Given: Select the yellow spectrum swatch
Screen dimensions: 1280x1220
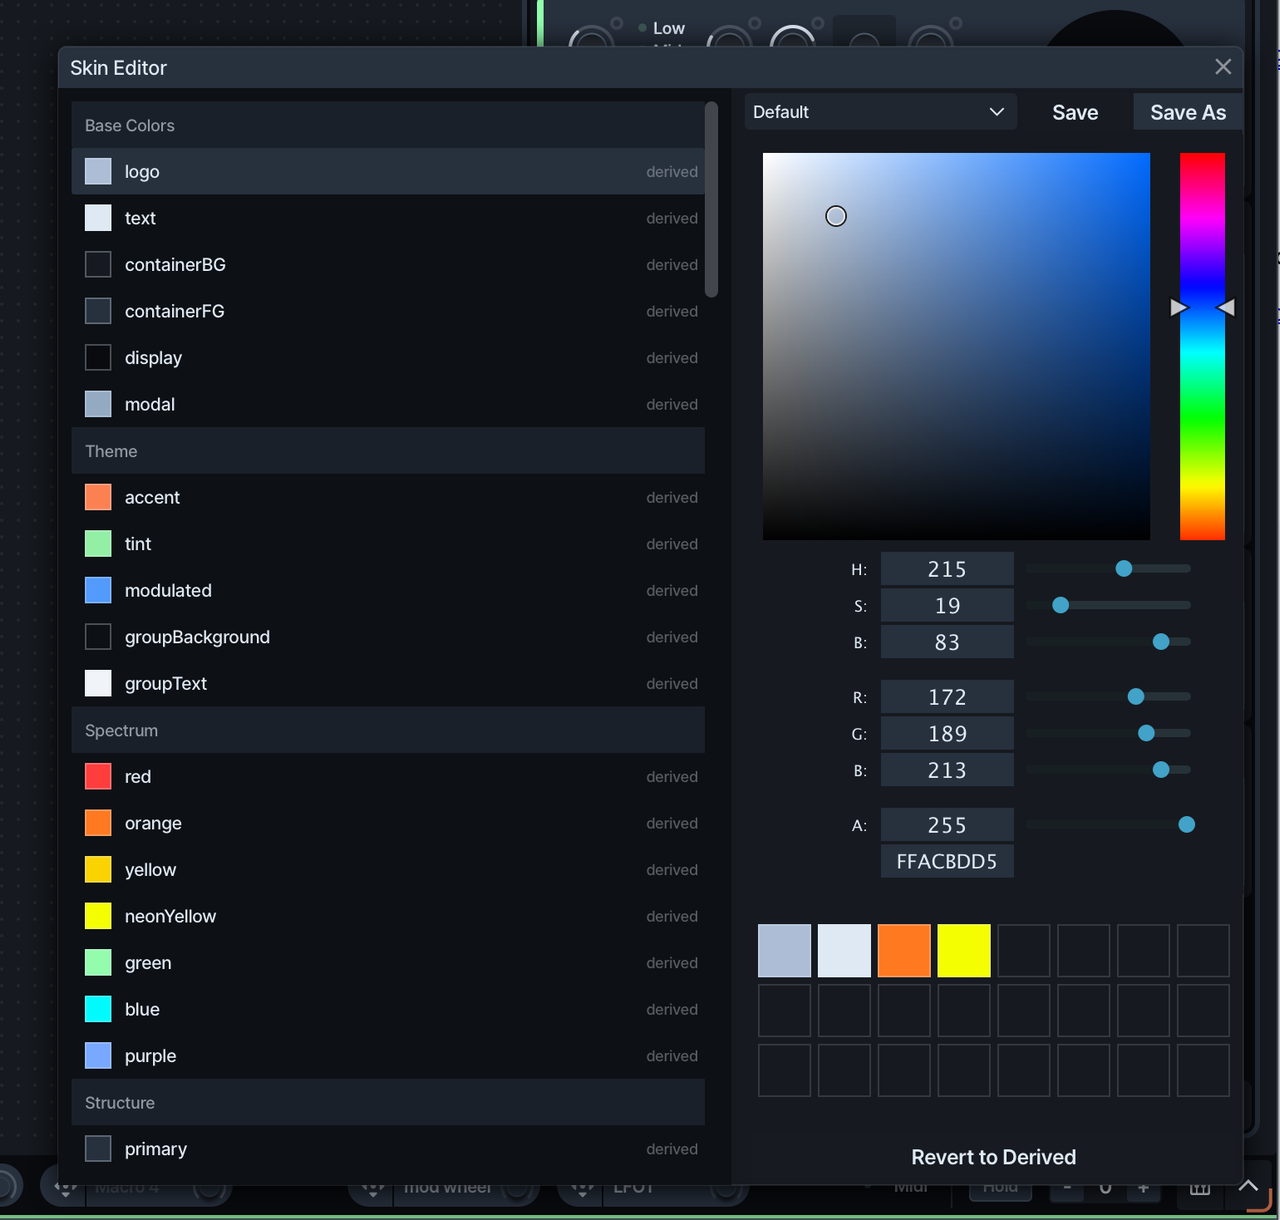Looking at the screenshot, I should click(98, 869).
